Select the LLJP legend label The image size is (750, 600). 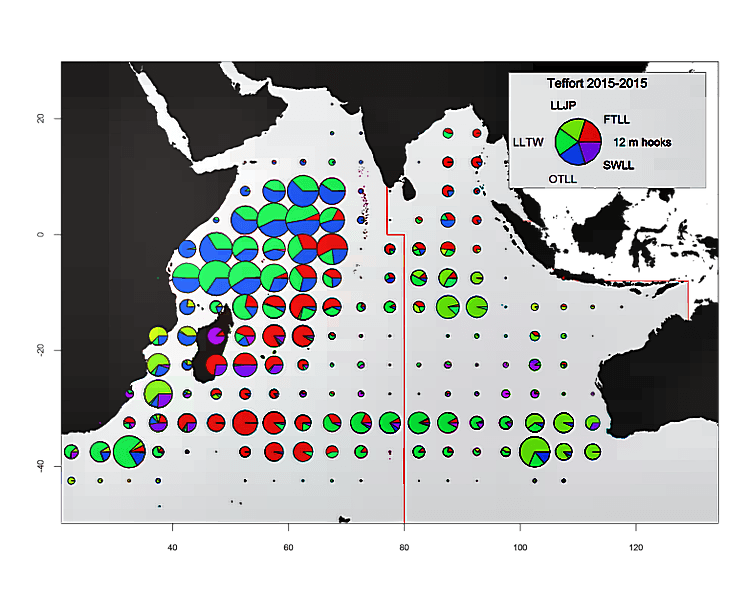[563, 105]
